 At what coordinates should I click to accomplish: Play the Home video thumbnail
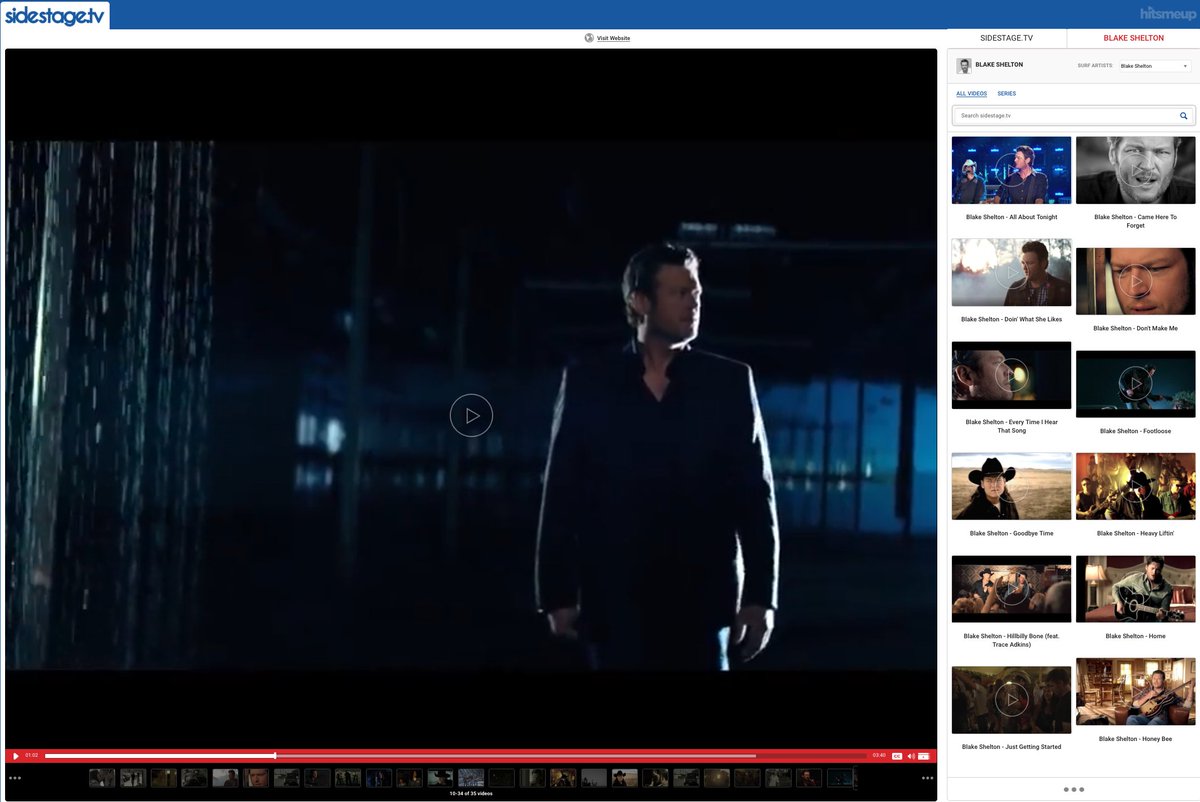coord(1135,589)
